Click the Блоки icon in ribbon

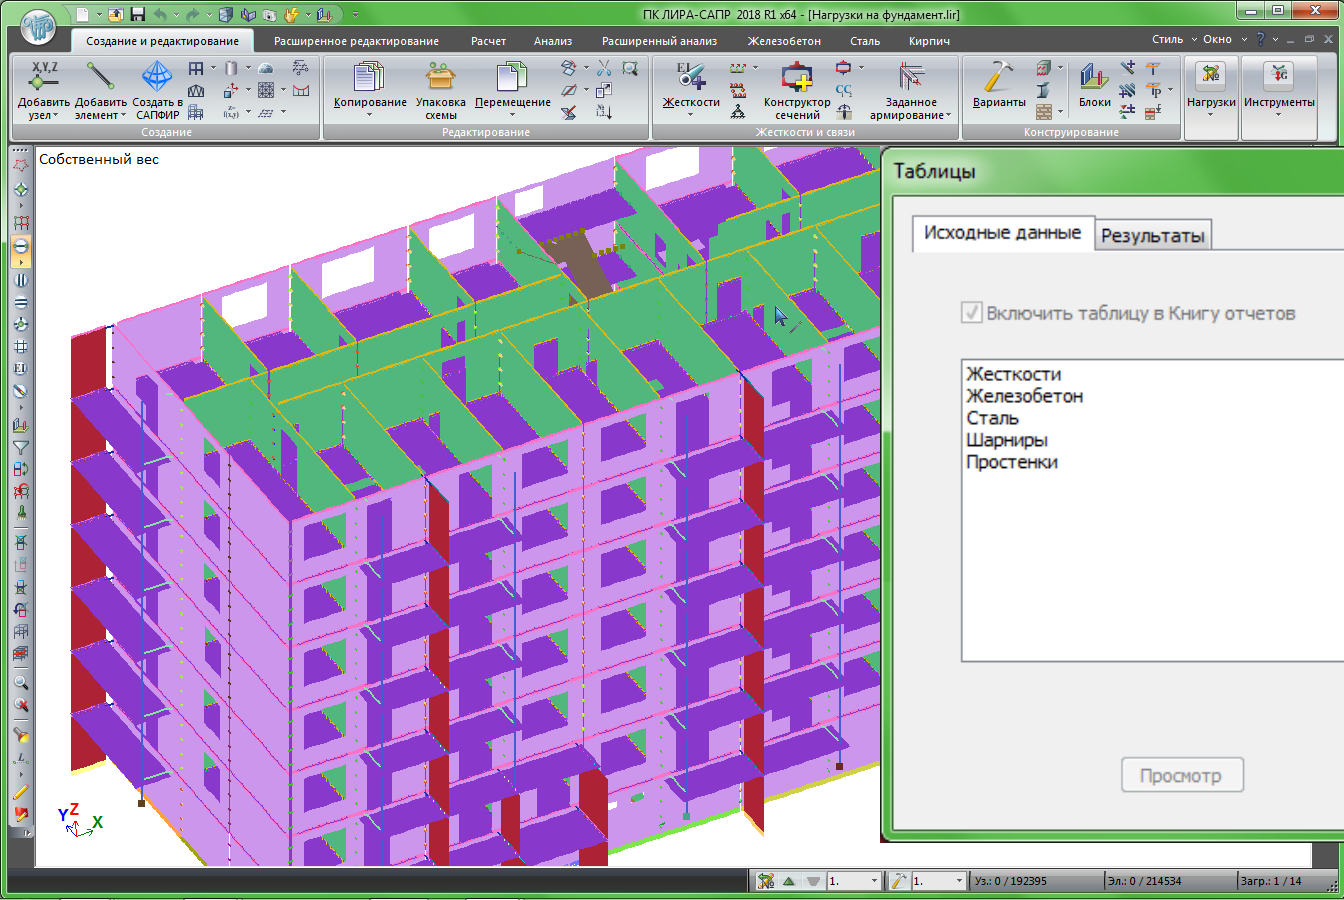[x=1094, y=77]
